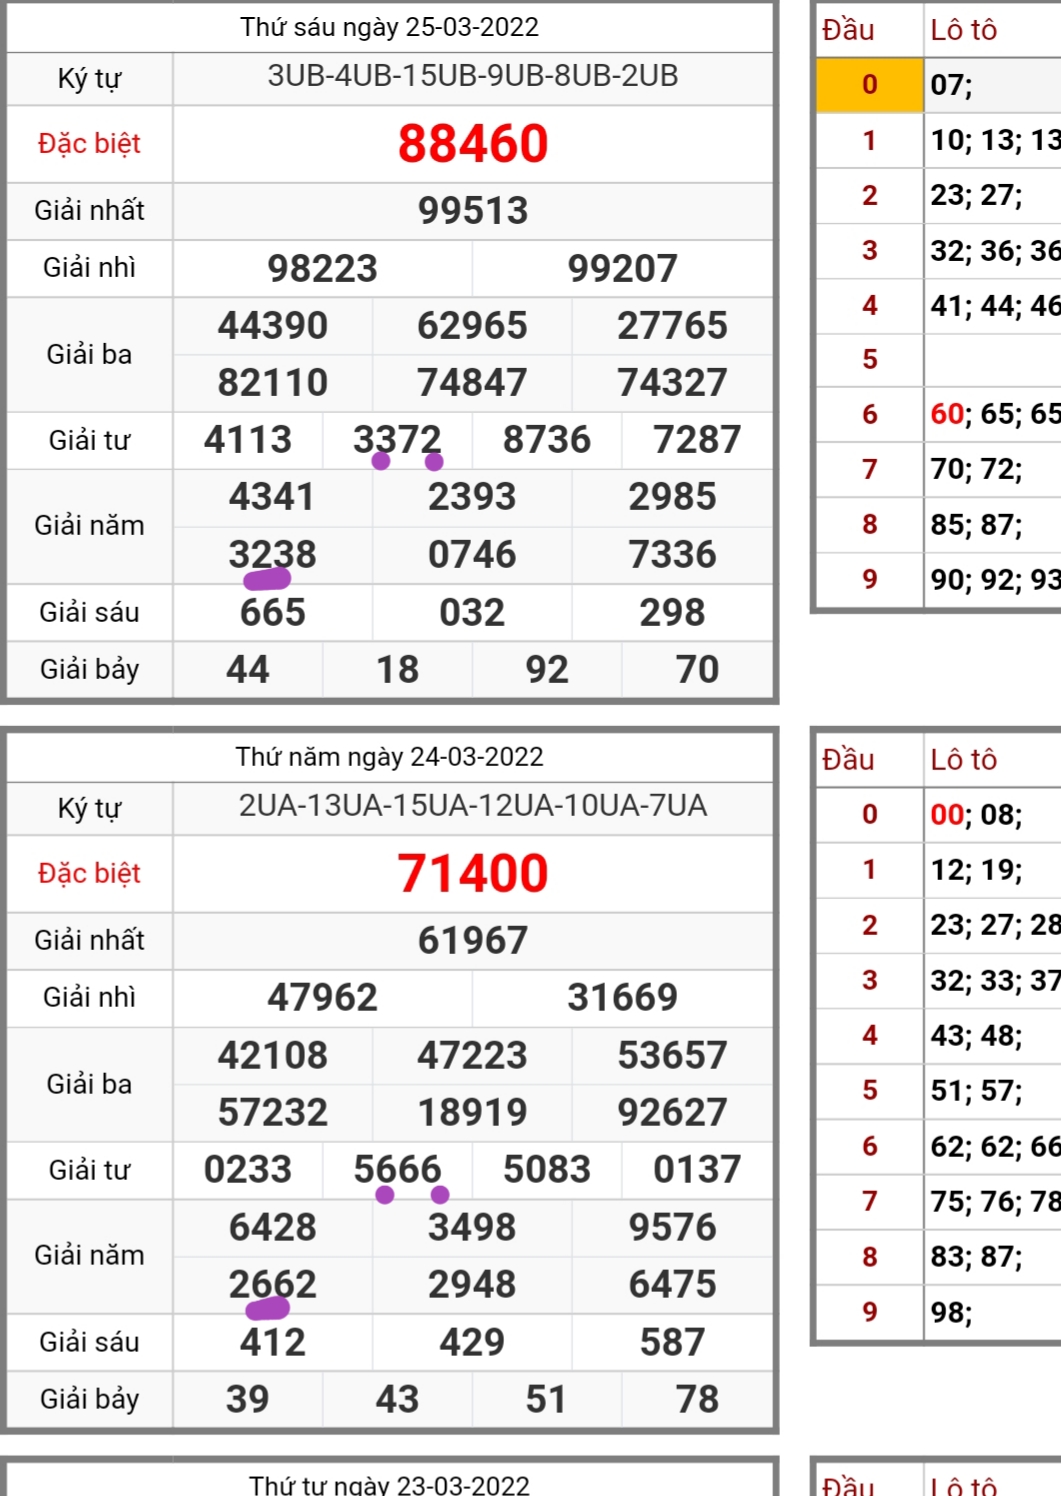Click the Giải sáu number 665

tap(272, 612)
